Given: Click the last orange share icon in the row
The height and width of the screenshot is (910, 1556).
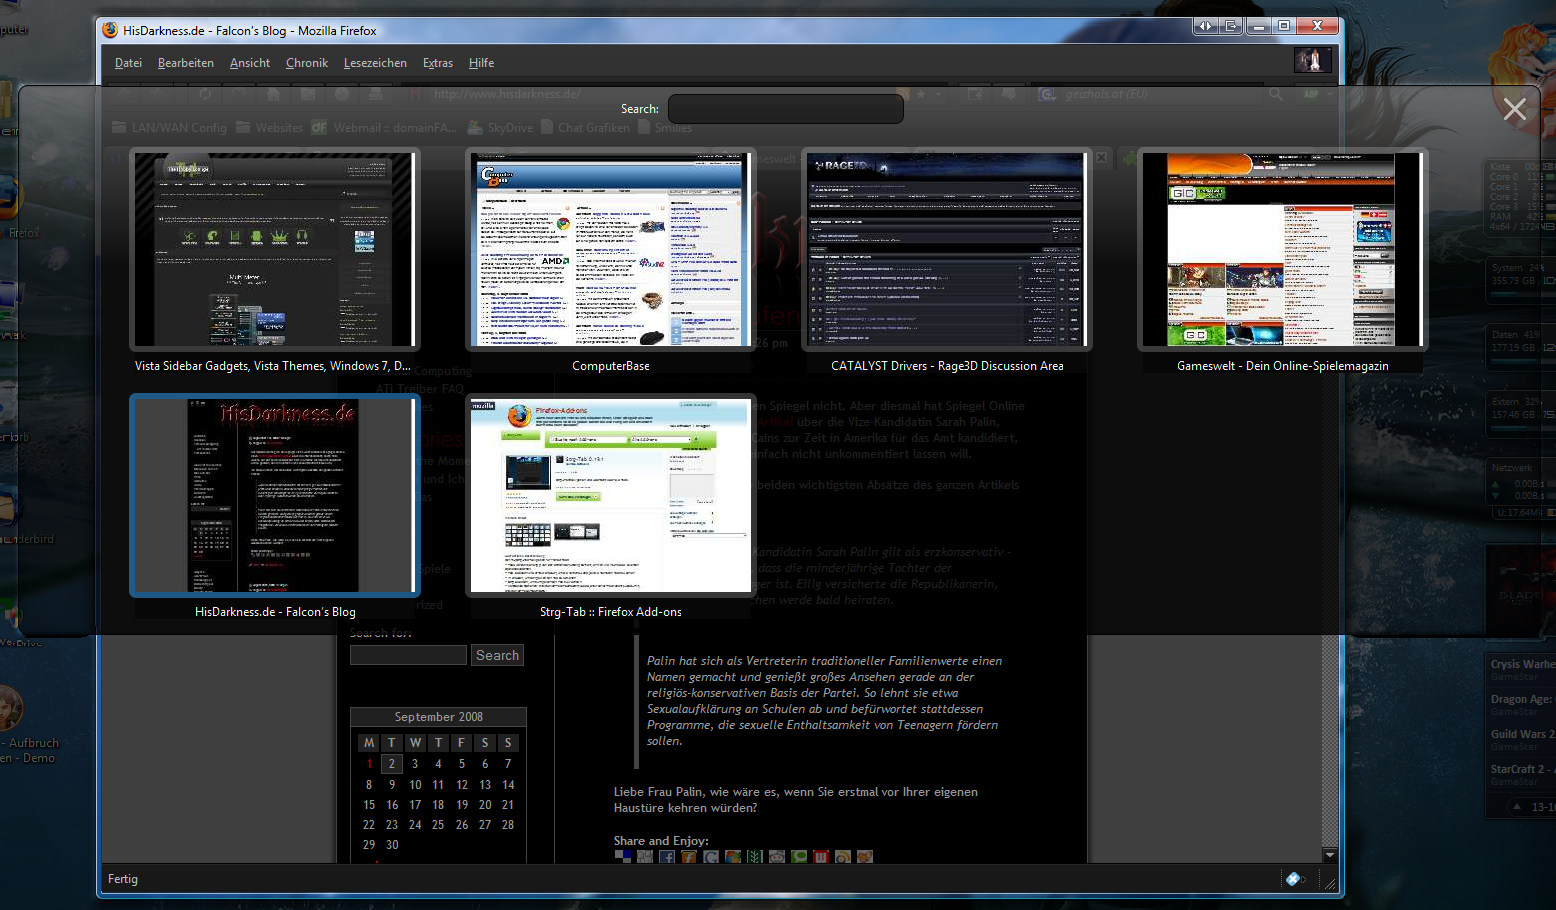Looking at the screenshot, I should (x=865, y=856).
